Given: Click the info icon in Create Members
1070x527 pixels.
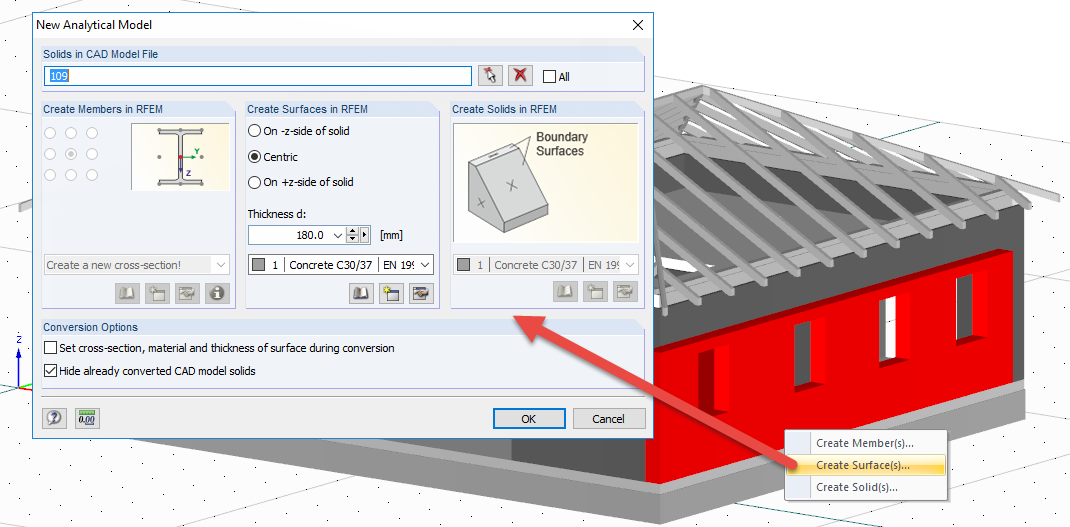Looking at the screenshot, I should pyautogui.click(x=217, y=294).
